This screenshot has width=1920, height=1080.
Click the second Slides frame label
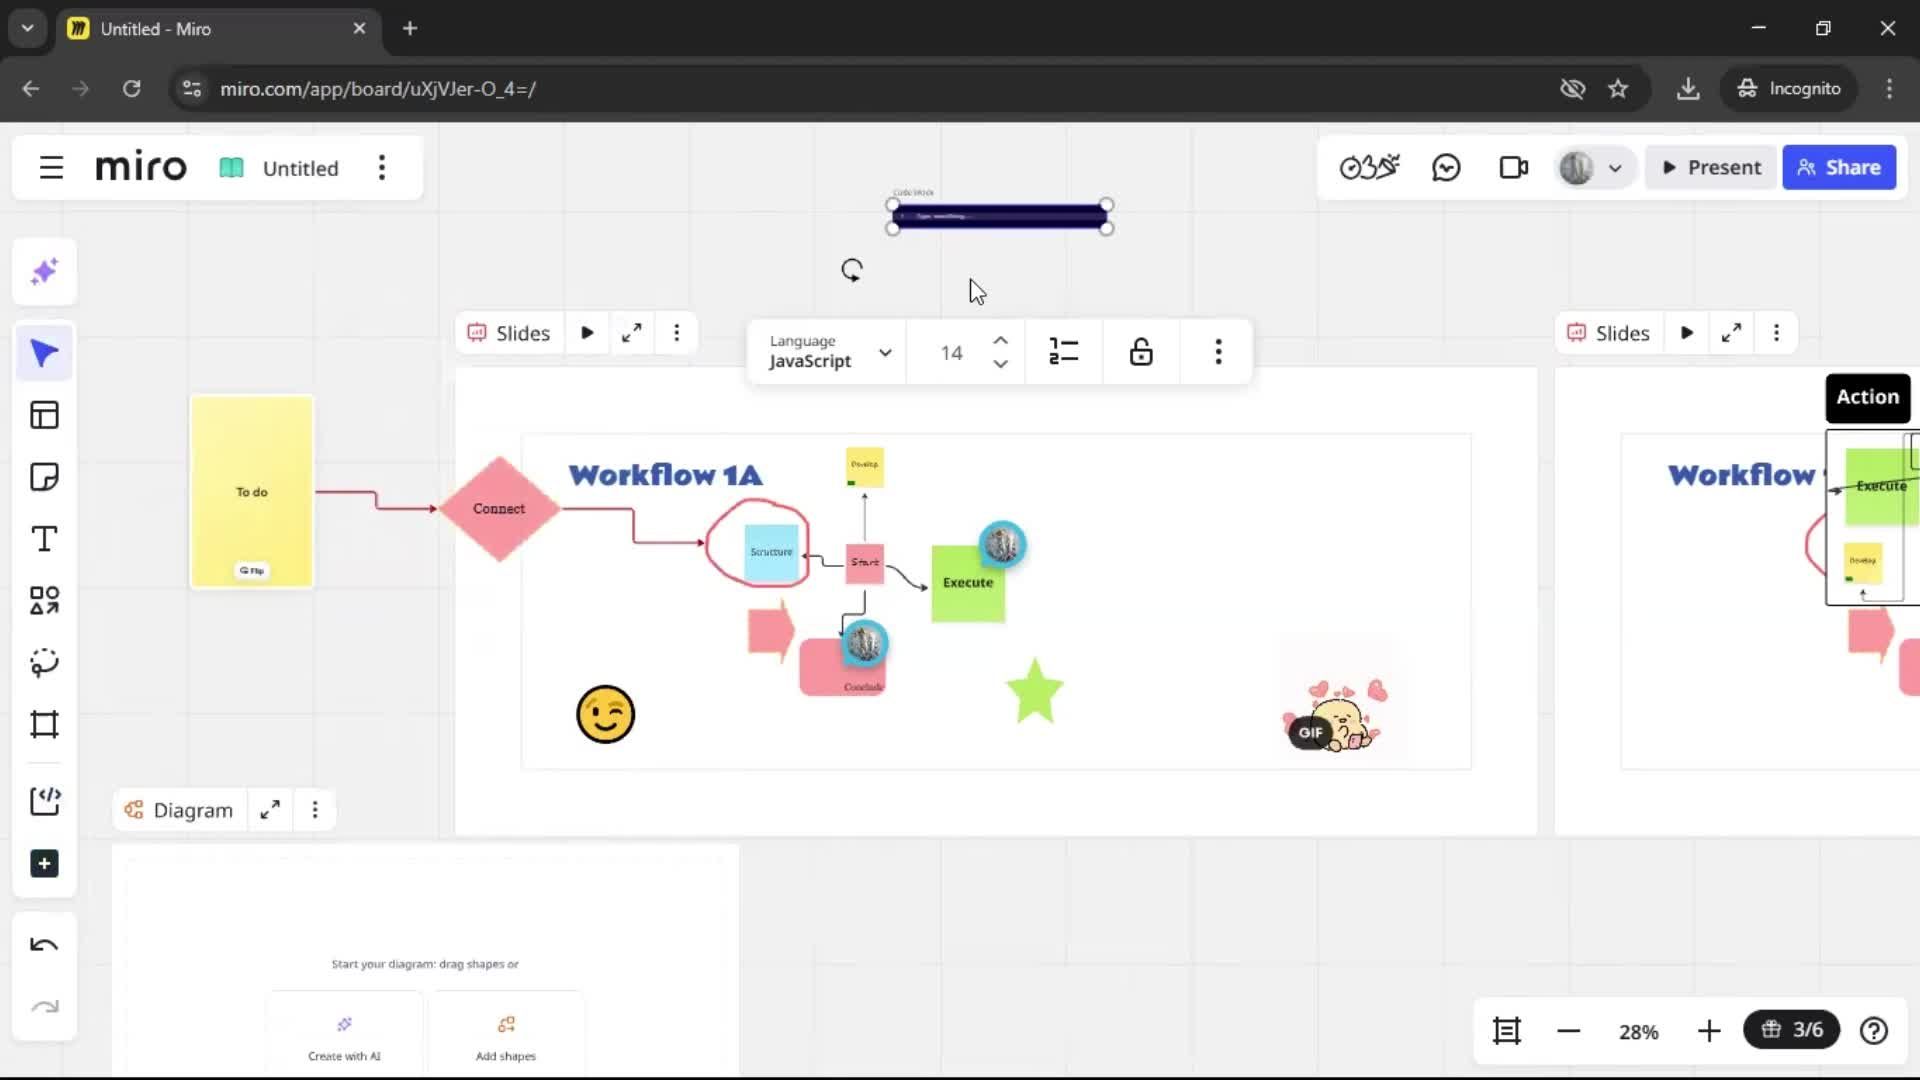pos(1608,333)
